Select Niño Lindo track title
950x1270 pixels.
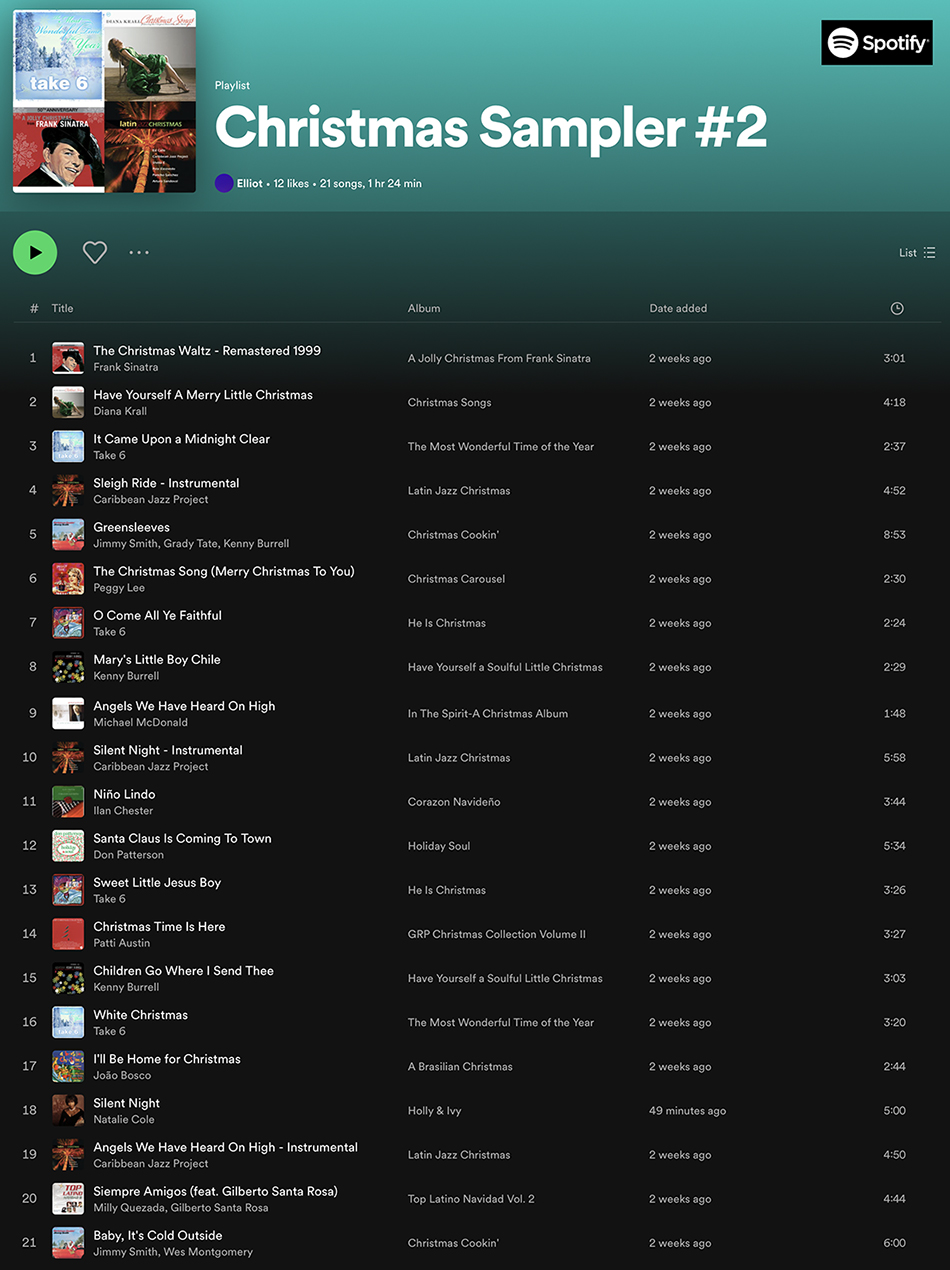[124, 794]
